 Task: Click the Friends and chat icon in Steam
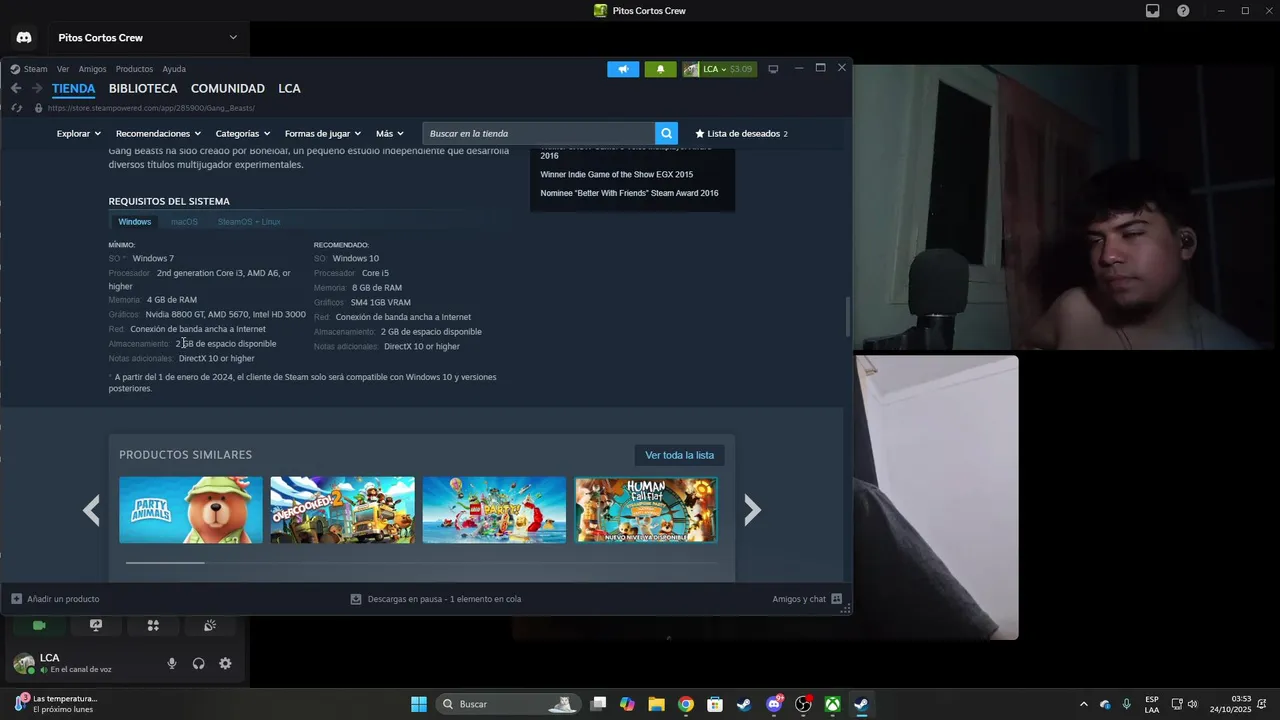coord(837,599)
